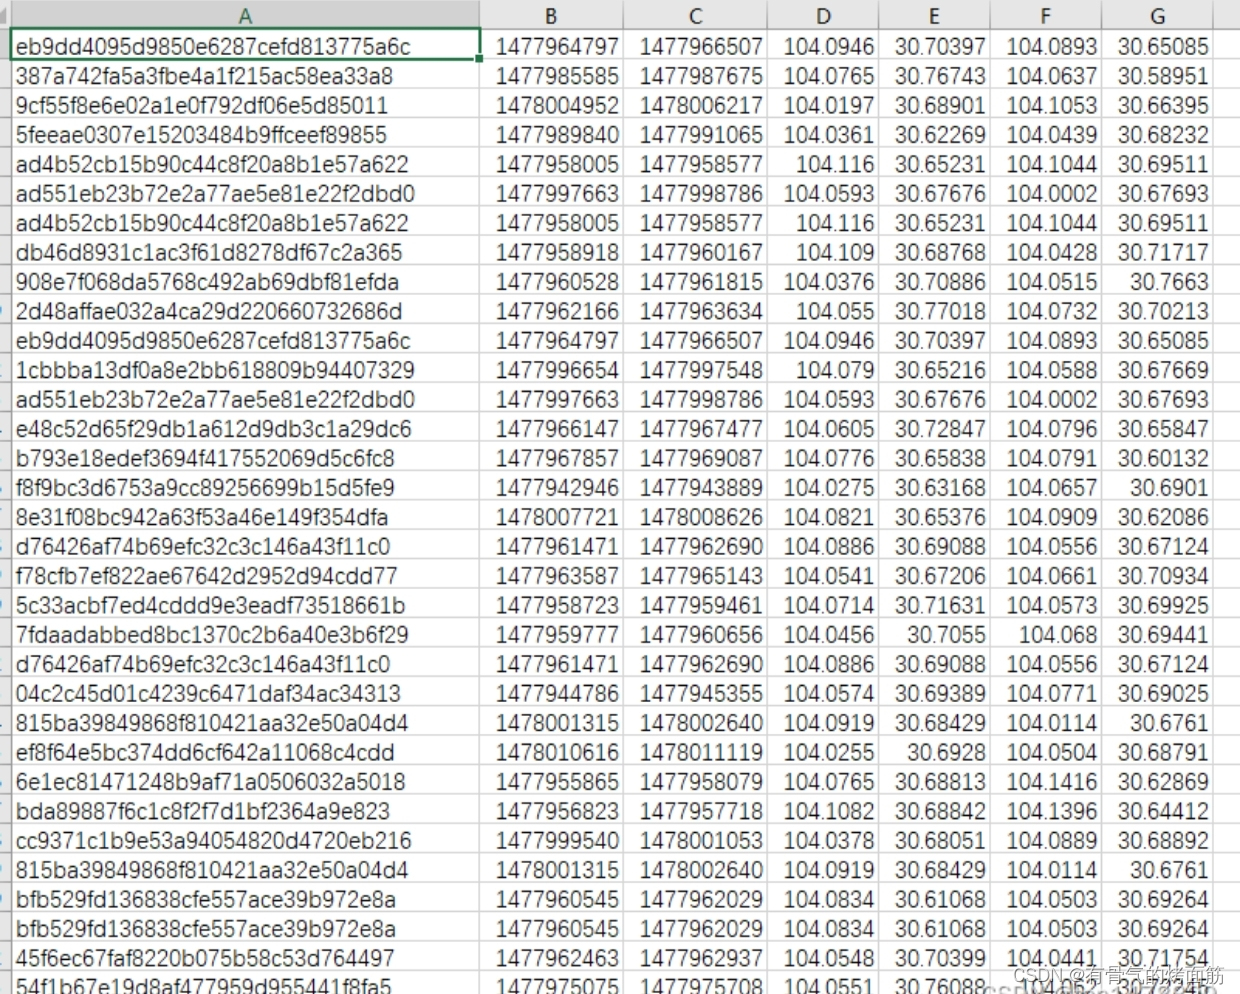1240x994 pixels.
Task: Select hash cell starting with ef8f64e5bc
Action: (245, 752)
